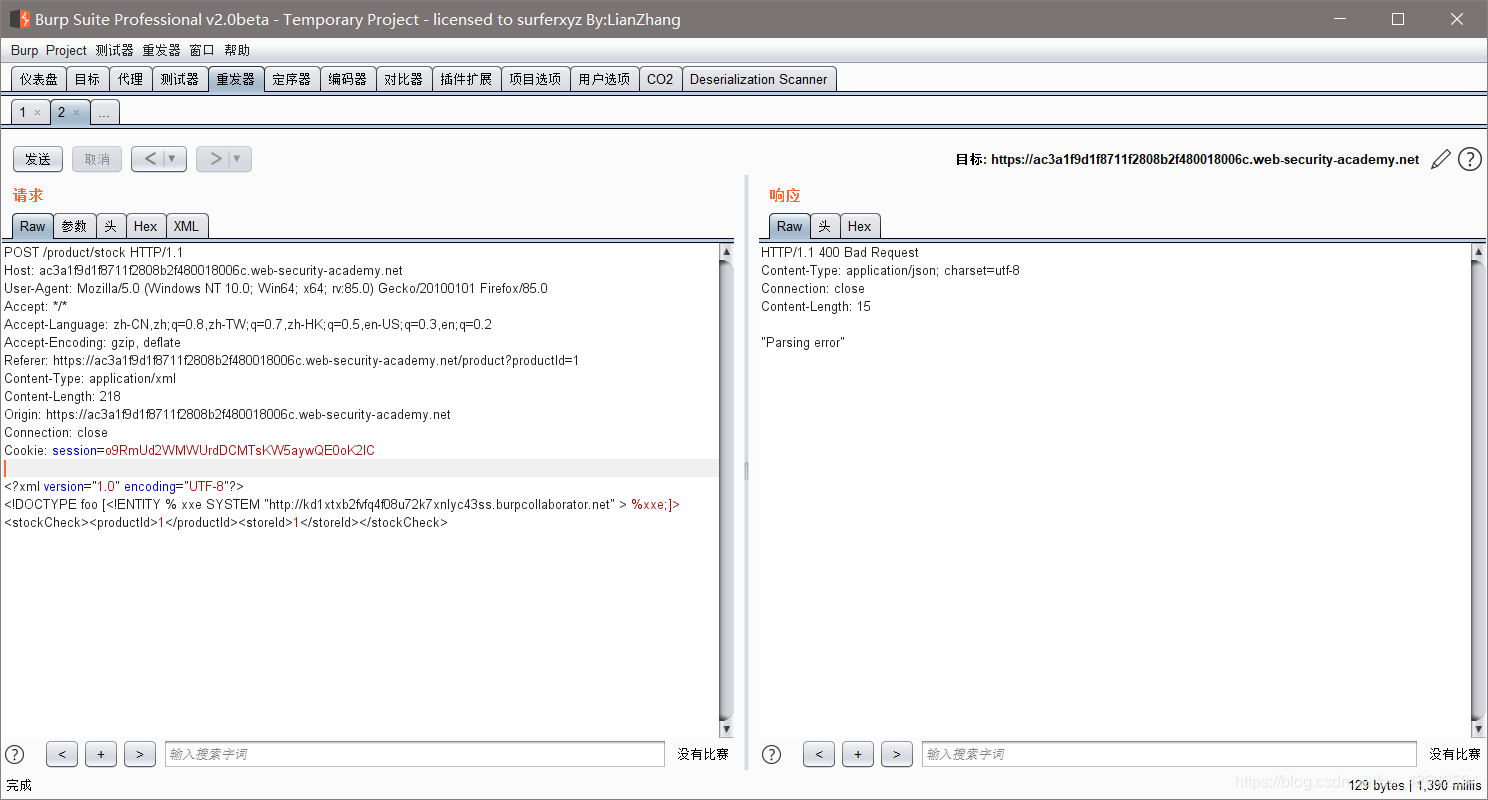The height and width of the screenshot is (800, 1488).
Task: Click request search next match button
Action: click(x=140, y=754)
